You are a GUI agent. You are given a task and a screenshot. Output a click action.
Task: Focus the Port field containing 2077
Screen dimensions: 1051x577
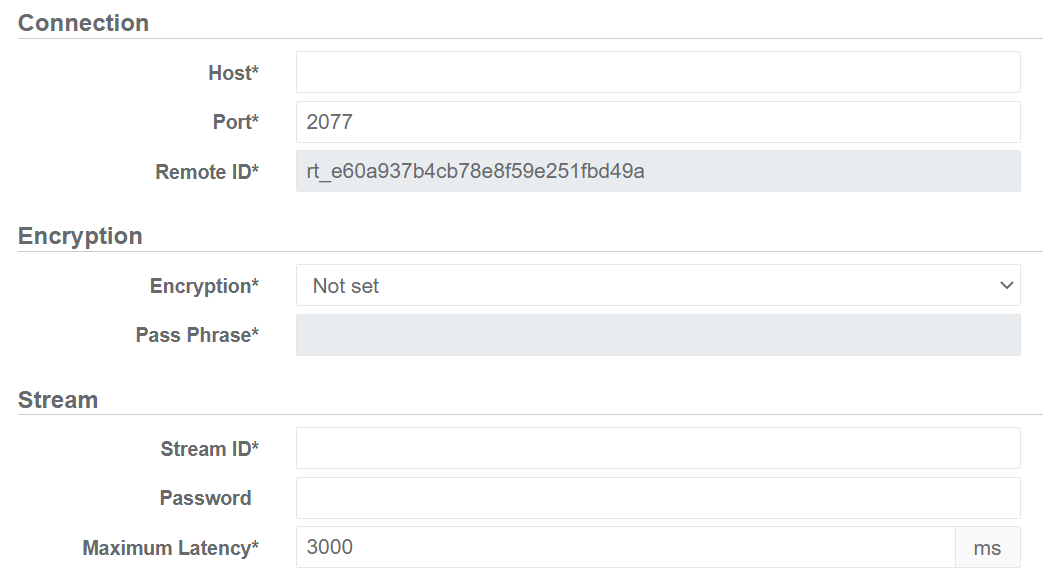click(x=658, y=122)
